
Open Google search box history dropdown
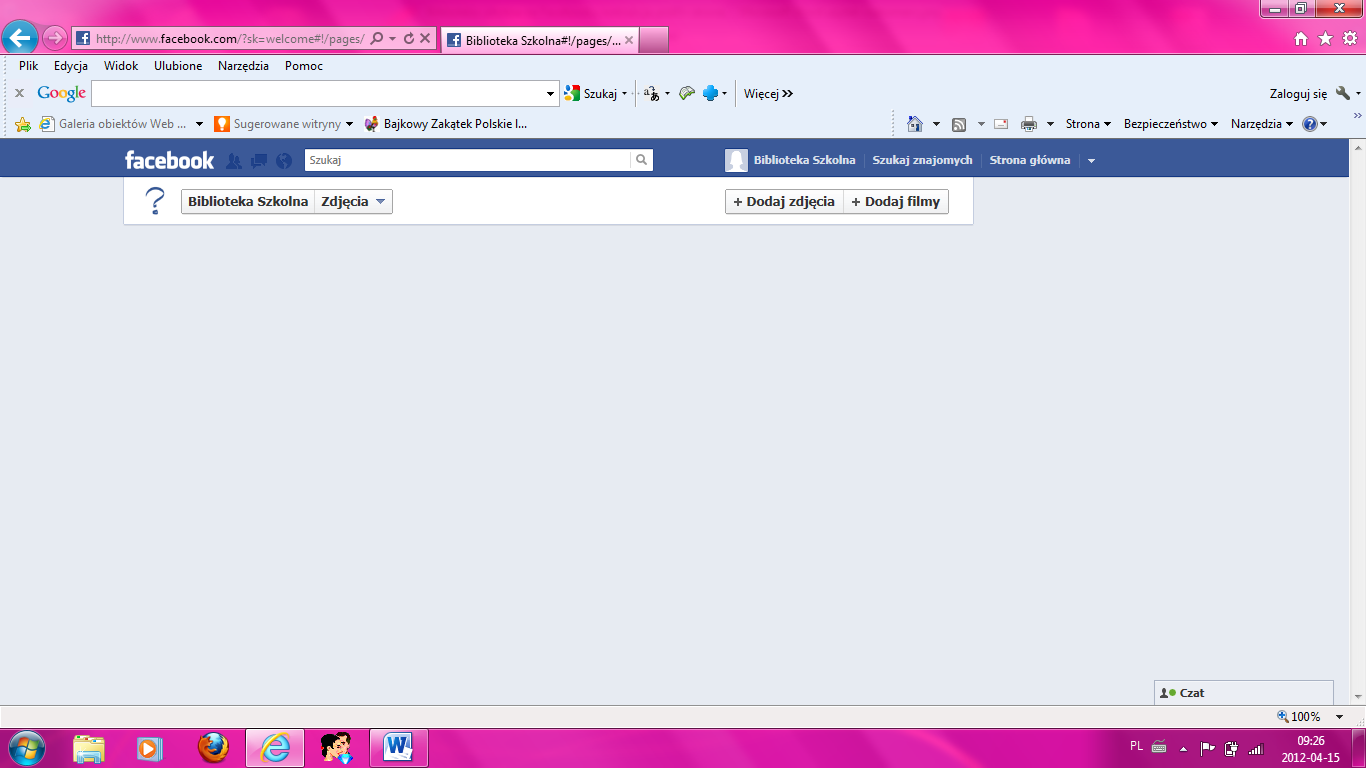(552, 93)
